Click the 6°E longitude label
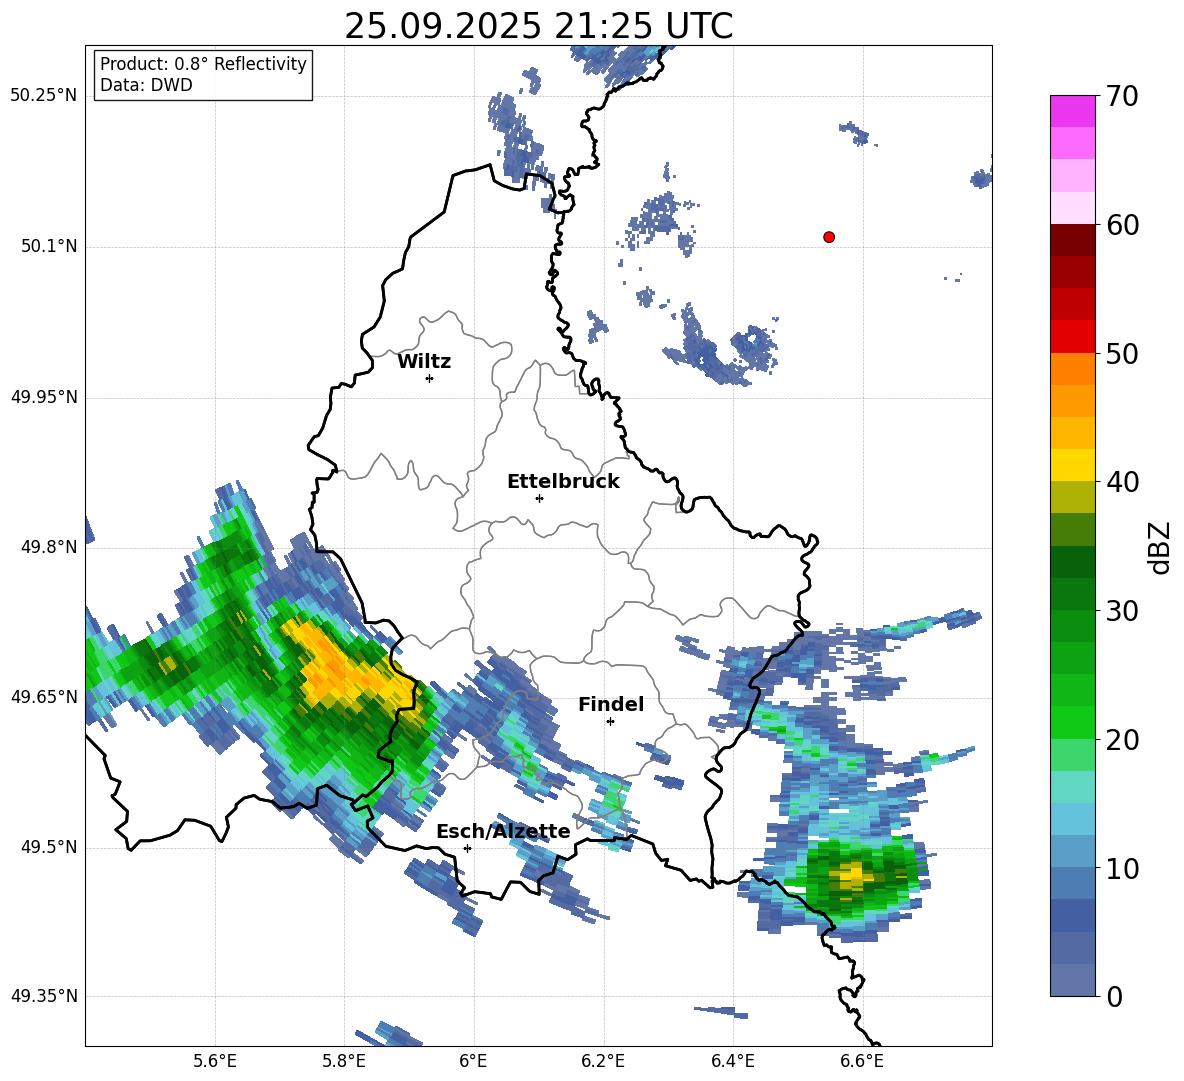 click(x=473, y=1061)
